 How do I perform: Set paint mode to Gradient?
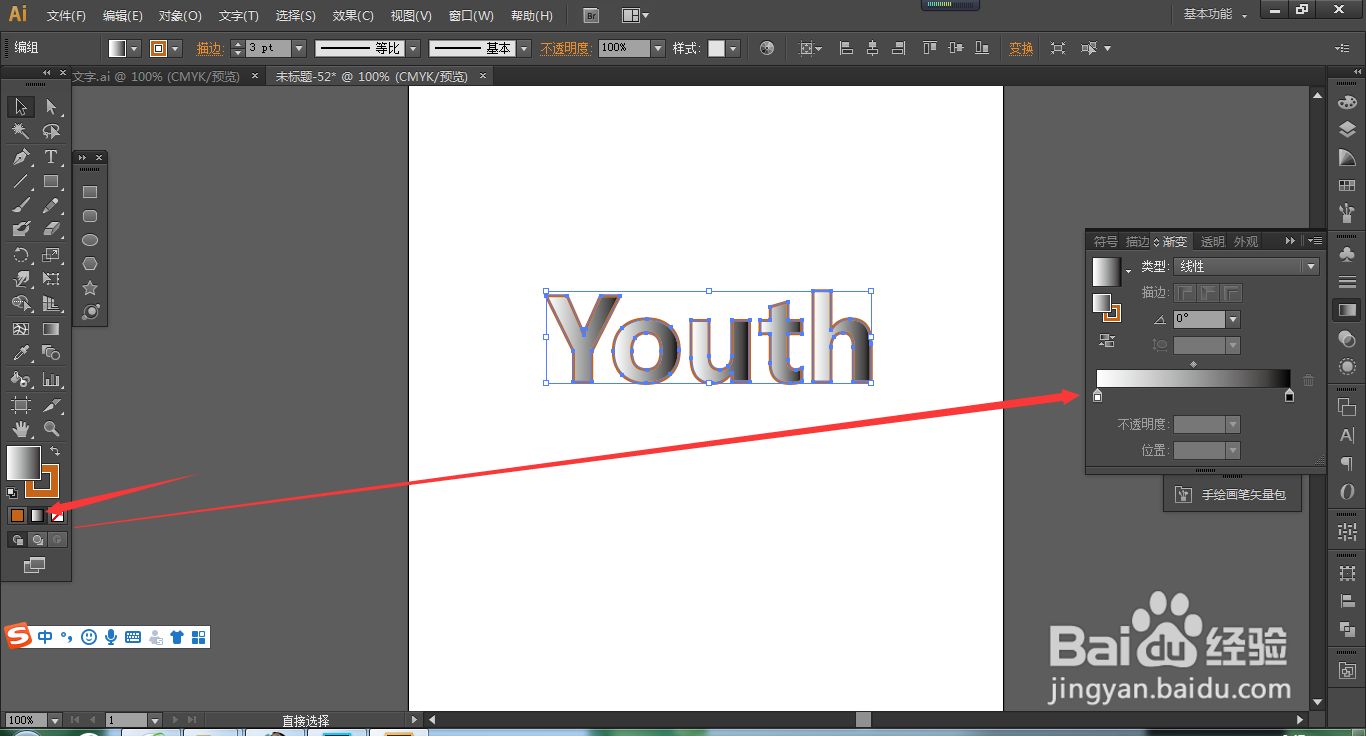click(37, 516)
